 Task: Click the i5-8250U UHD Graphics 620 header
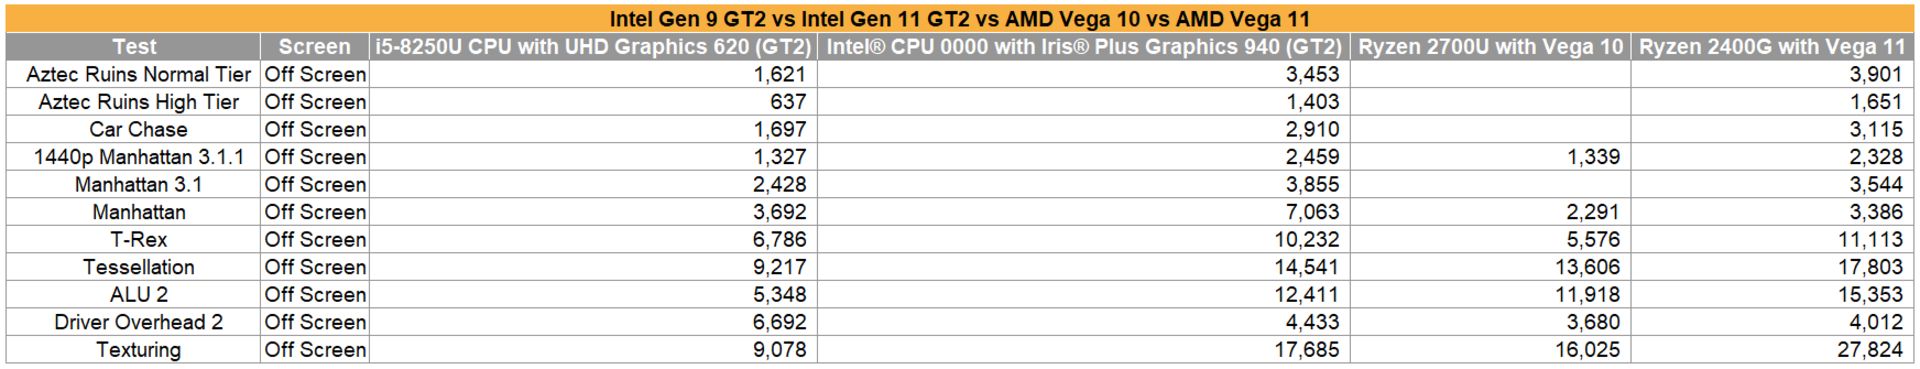593,47
